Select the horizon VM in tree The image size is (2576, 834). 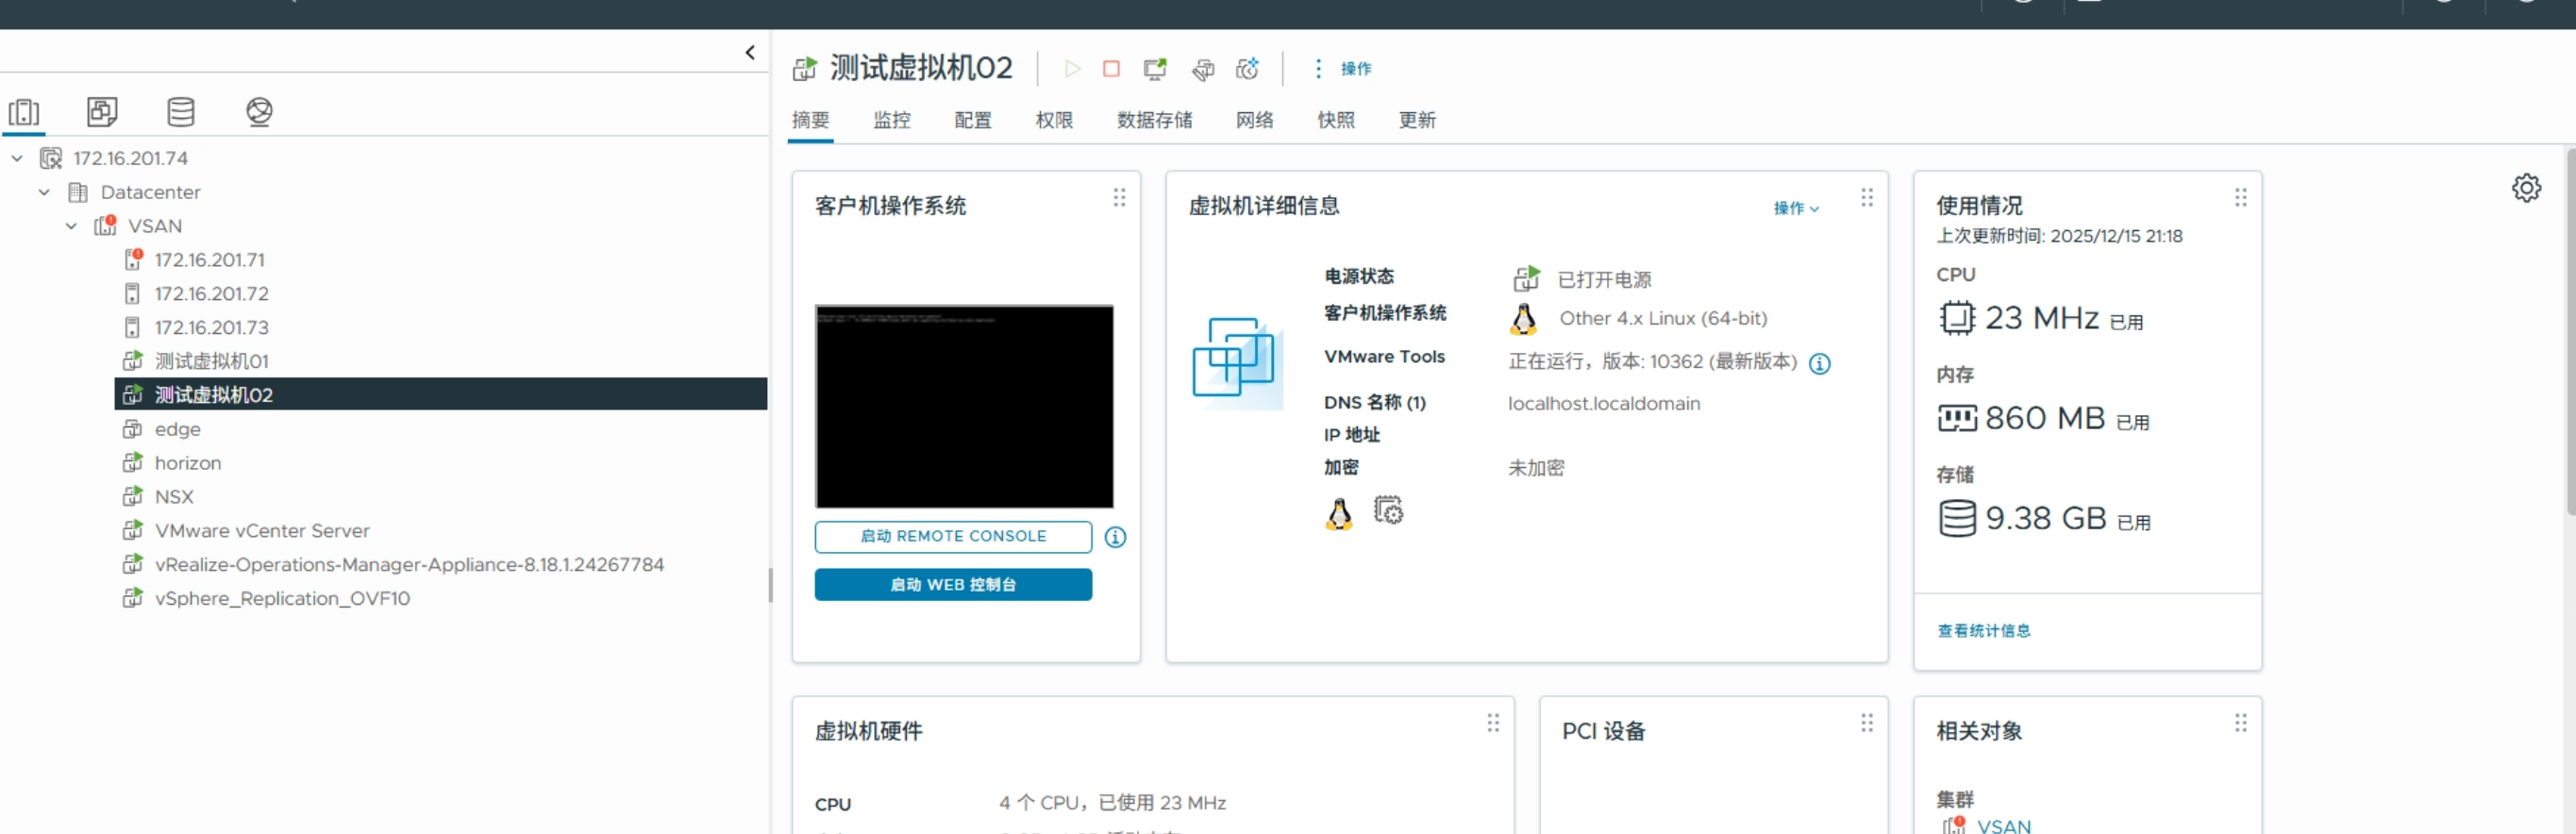click(x=187, y=464)
